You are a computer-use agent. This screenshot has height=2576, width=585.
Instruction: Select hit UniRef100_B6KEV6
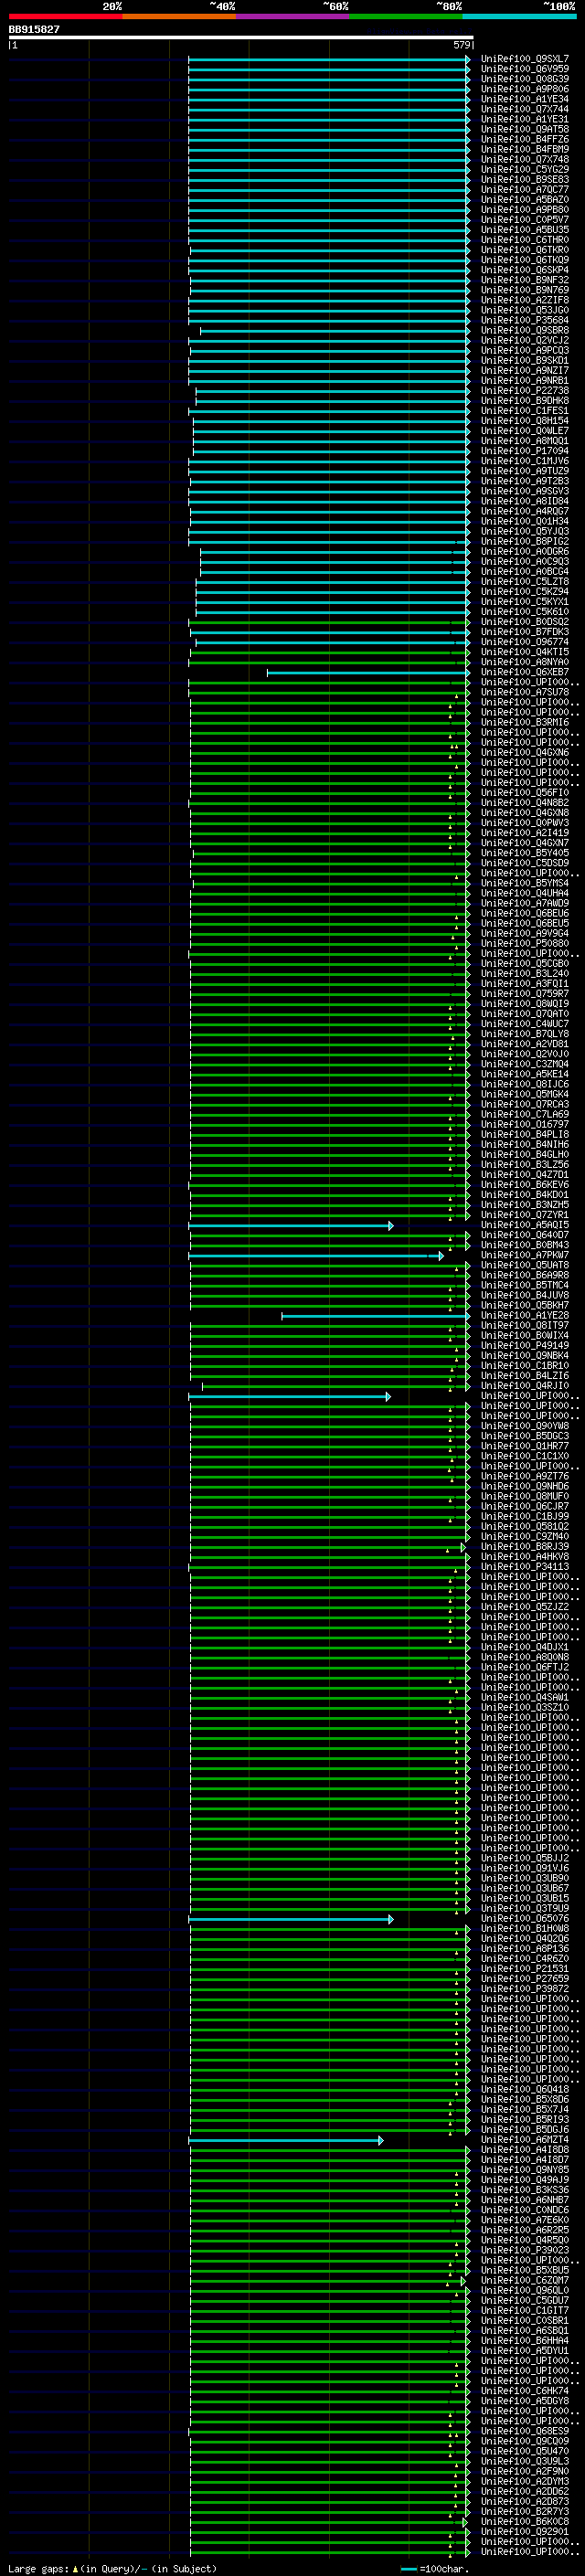pos(525,1185)
